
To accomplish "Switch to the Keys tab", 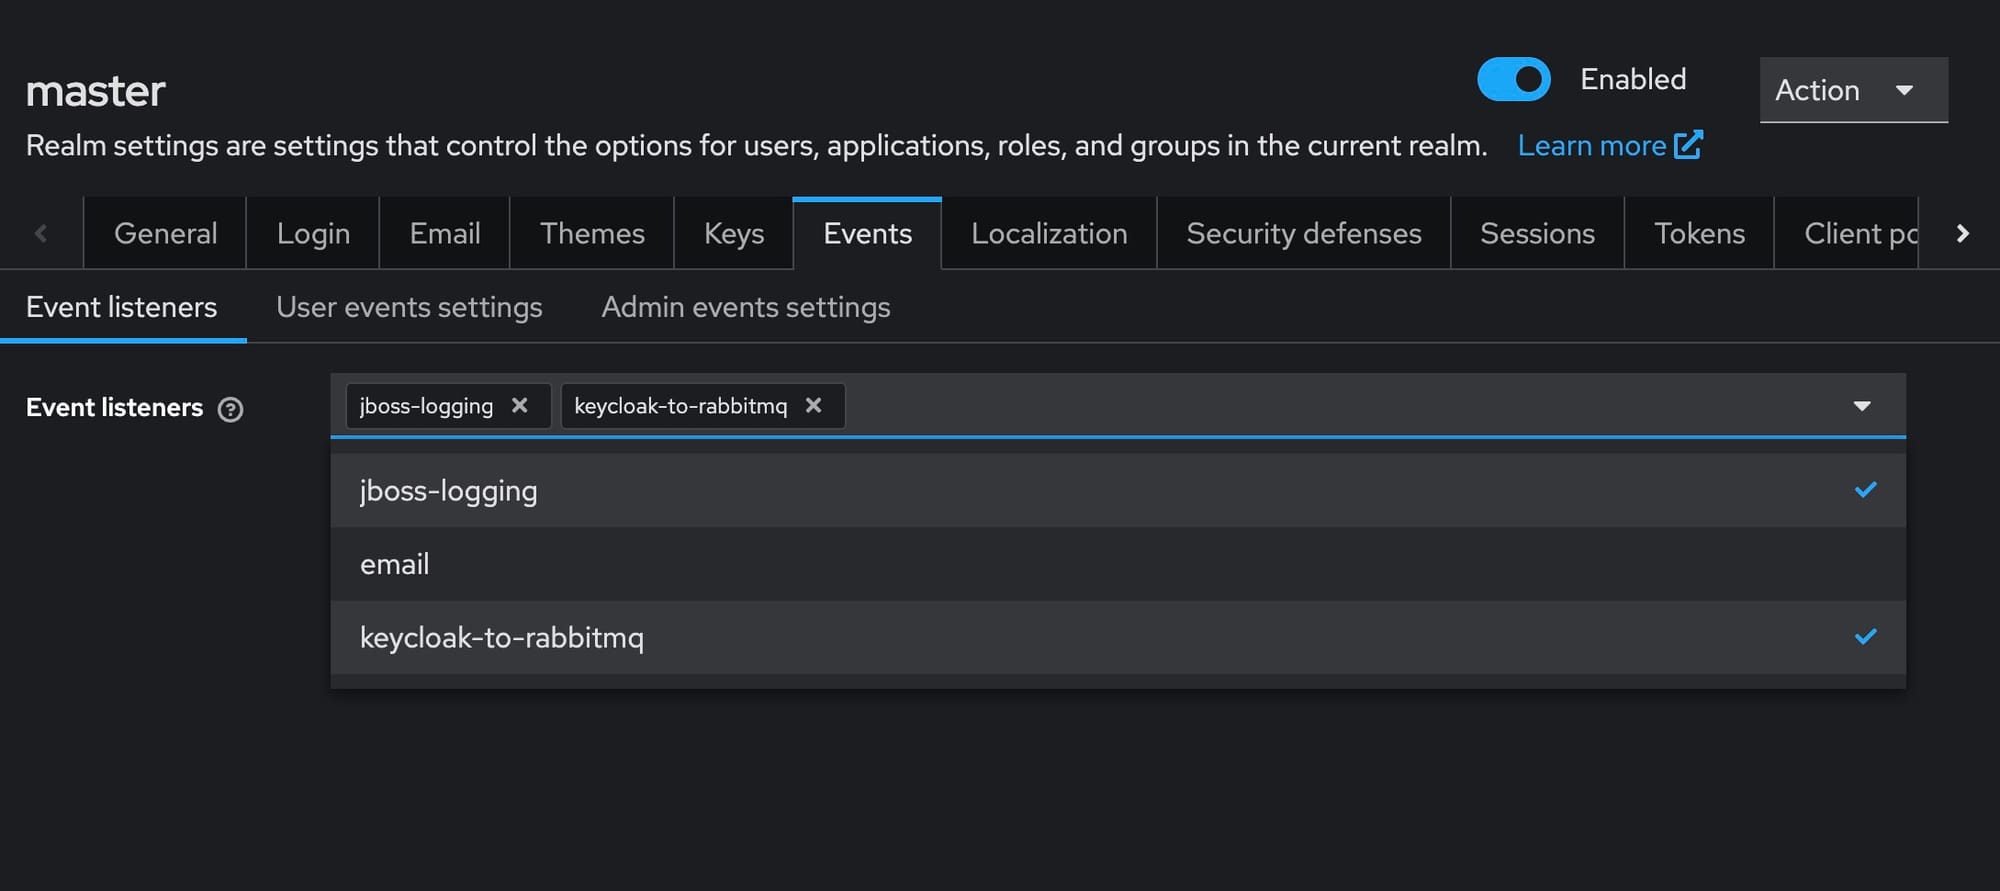I will tap(734, 233).
